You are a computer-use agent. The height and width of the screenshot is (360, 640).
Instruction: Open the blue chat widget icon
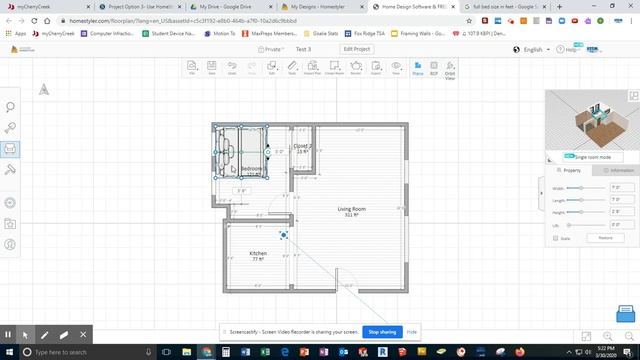pyautogui.click(x=625, y=313)
